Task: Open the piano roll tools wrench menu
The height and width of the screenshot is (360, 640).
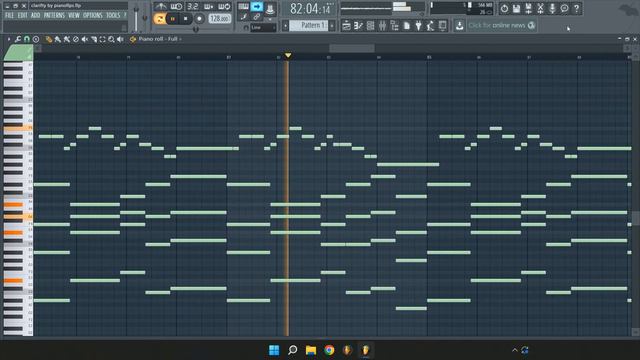Action: coord(18,39)
